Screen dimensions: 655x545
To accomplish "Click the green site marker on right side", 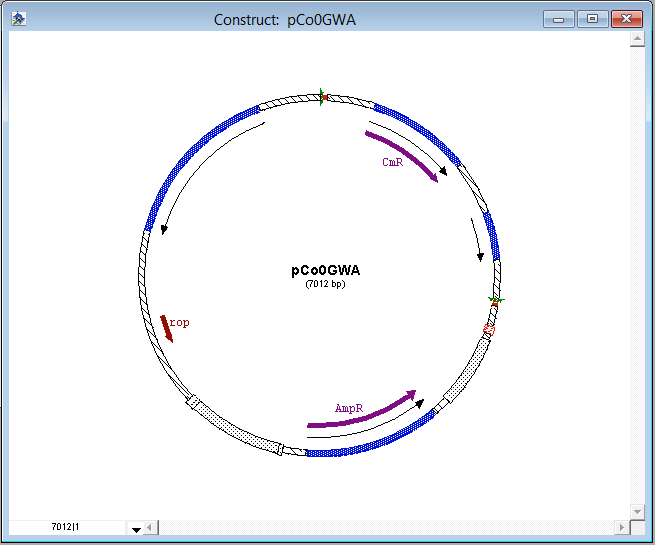I will pos(496,301).
